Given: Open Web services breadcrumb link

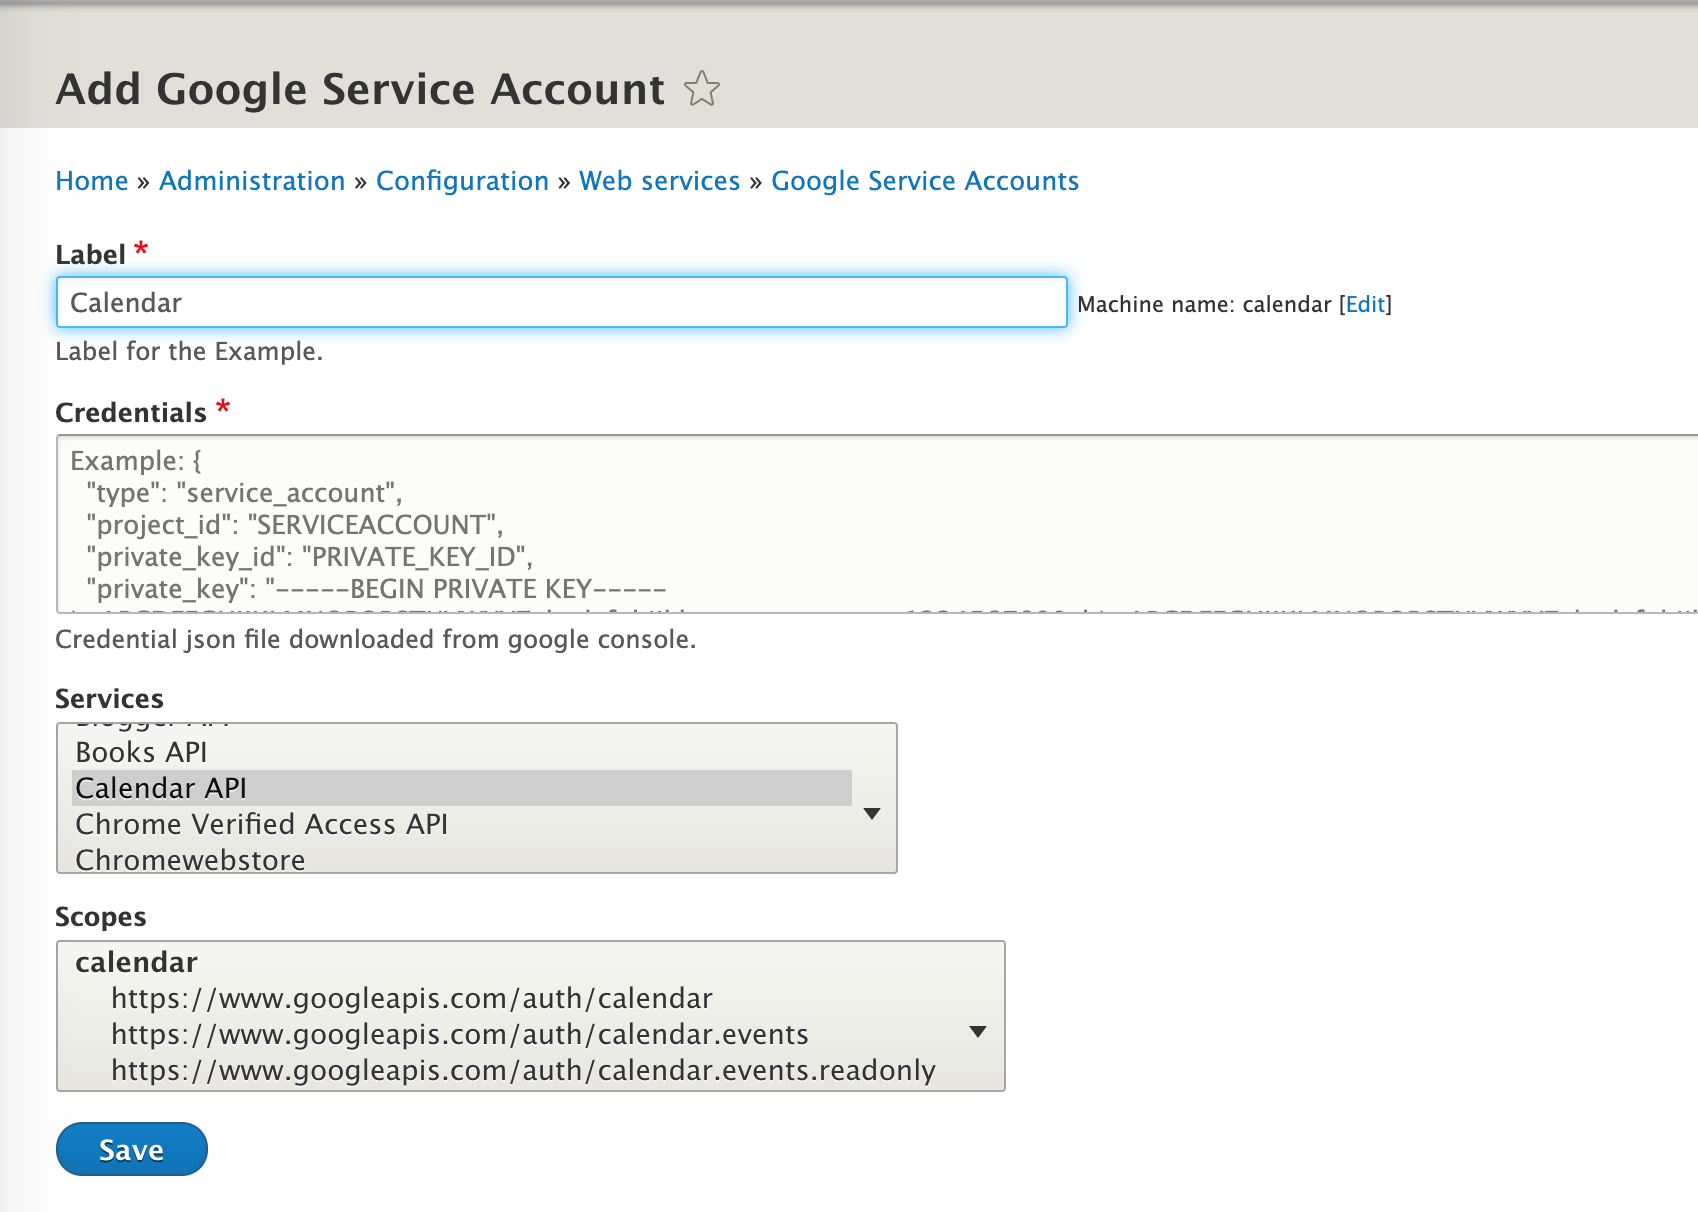Looking at the screenshot, I should 659,181.
